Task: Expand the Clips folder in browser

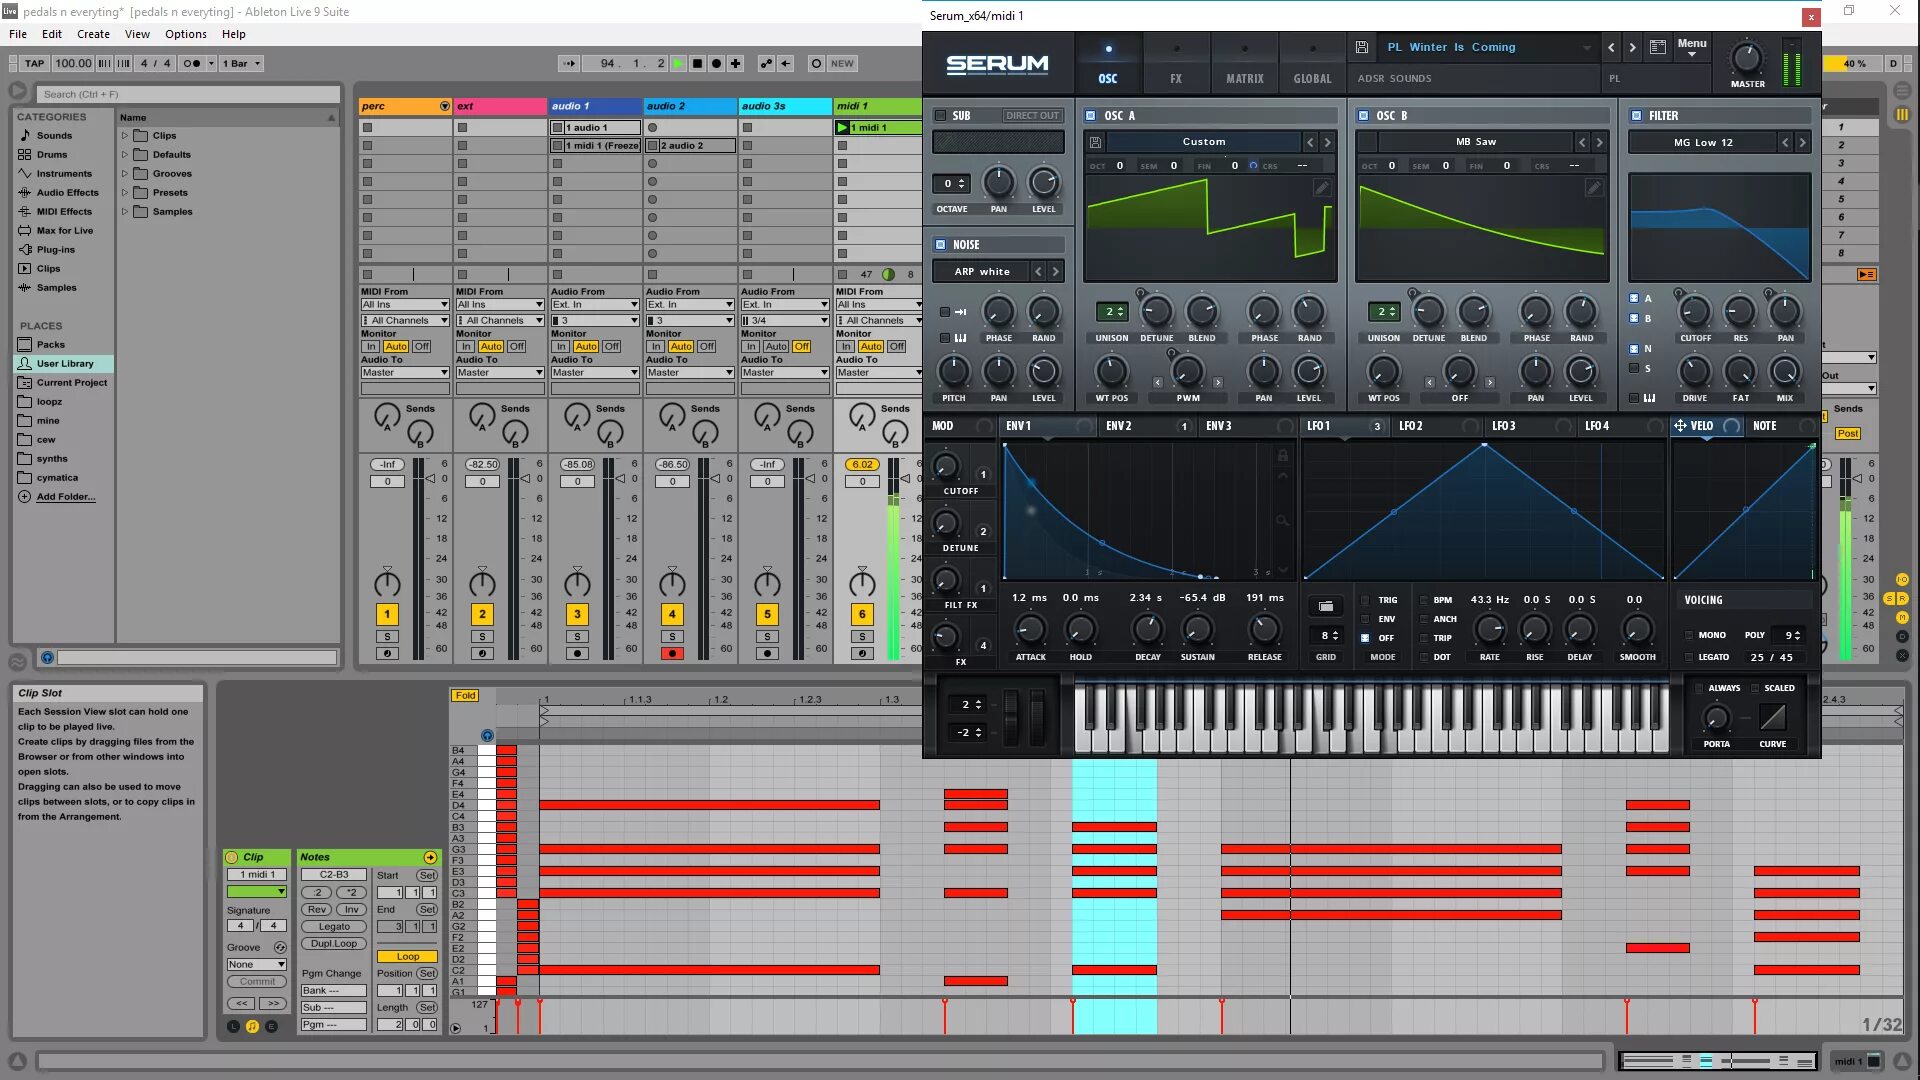Action: (x=125, y=135)
